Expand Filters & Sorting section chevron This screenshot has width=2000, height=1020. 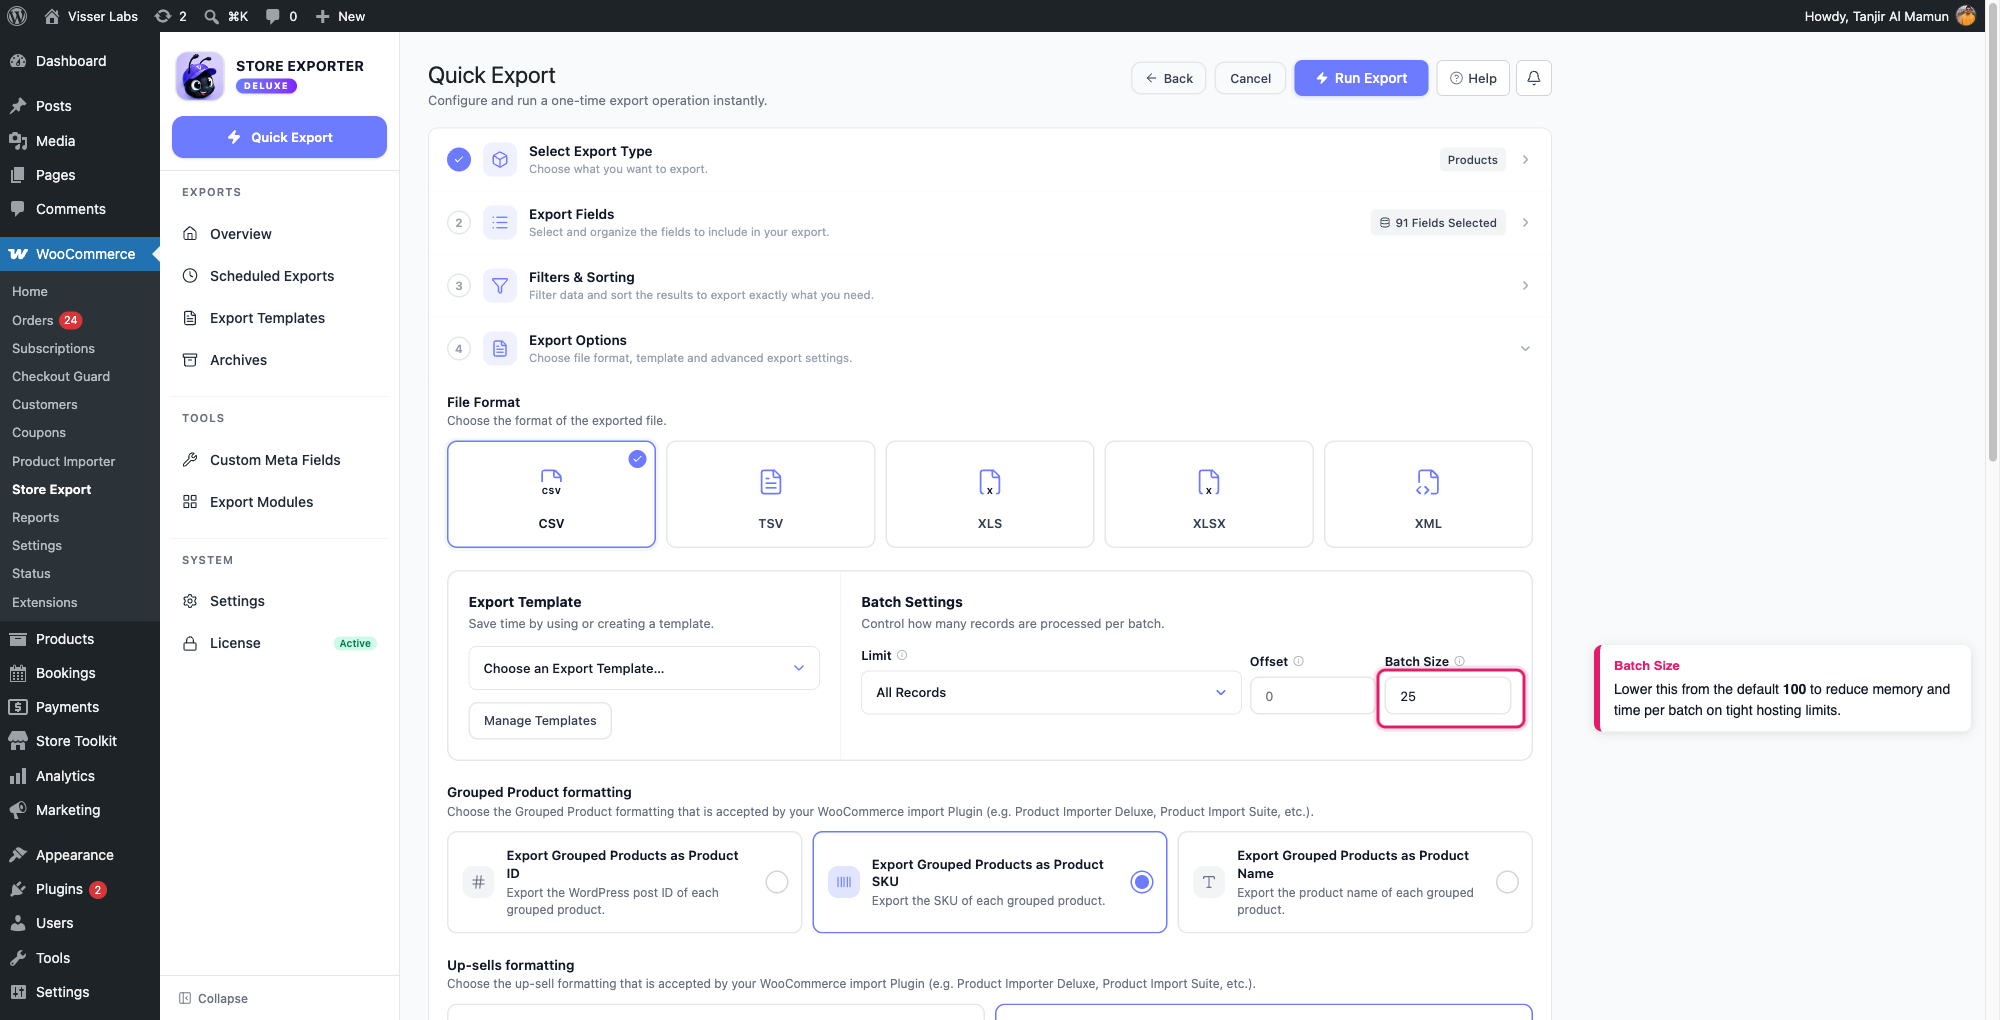click(1525, 285)
